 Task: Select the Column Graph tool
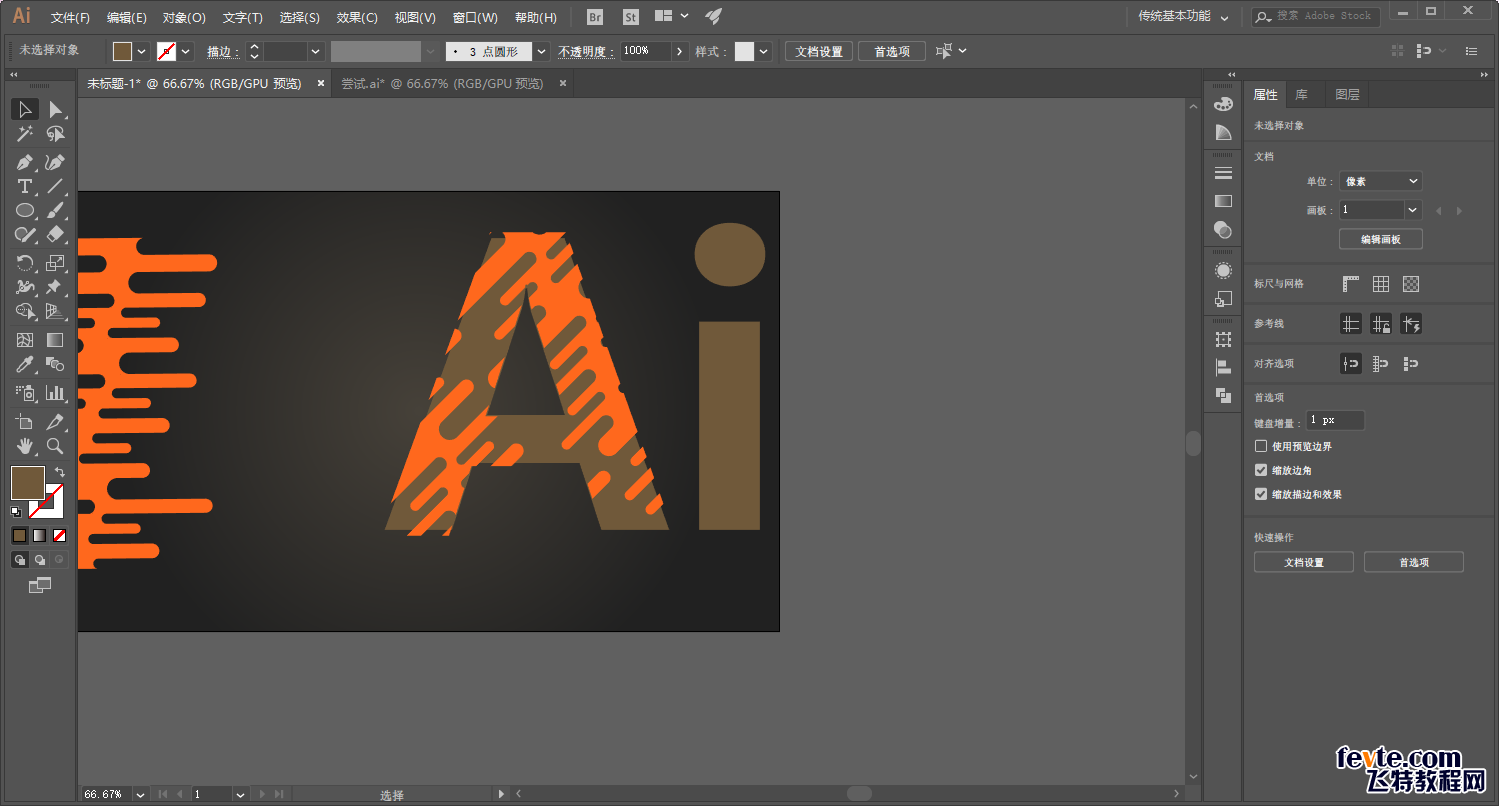click(55, 393)
